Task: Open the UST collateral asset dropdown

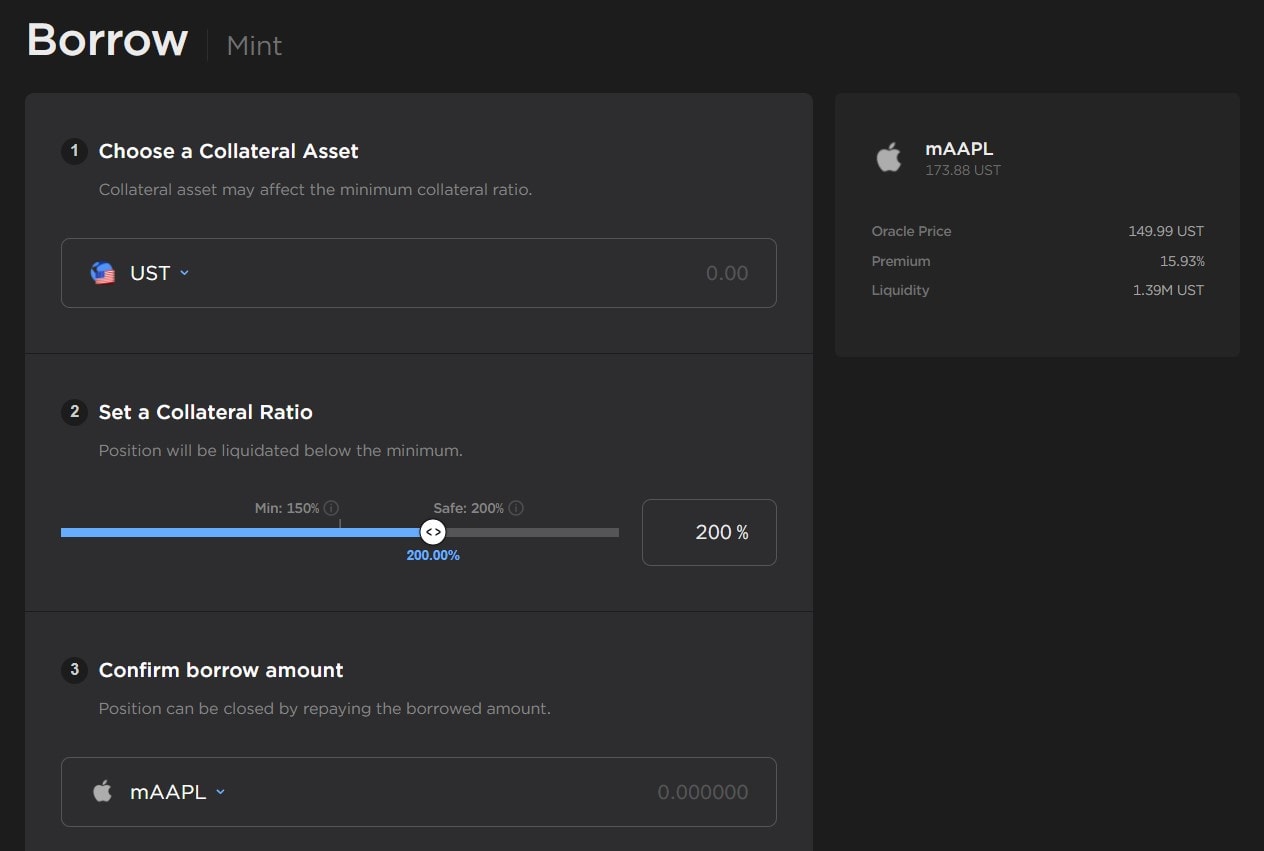Action: click(159, 273)
